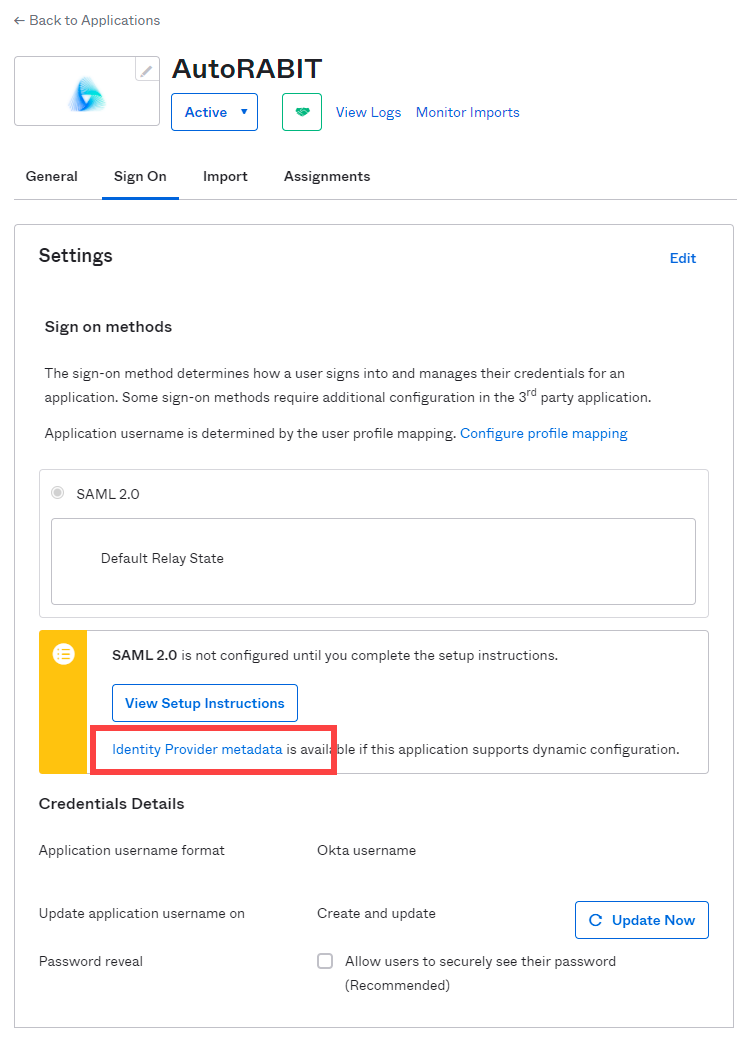Open View Logs link

(368, 112)
